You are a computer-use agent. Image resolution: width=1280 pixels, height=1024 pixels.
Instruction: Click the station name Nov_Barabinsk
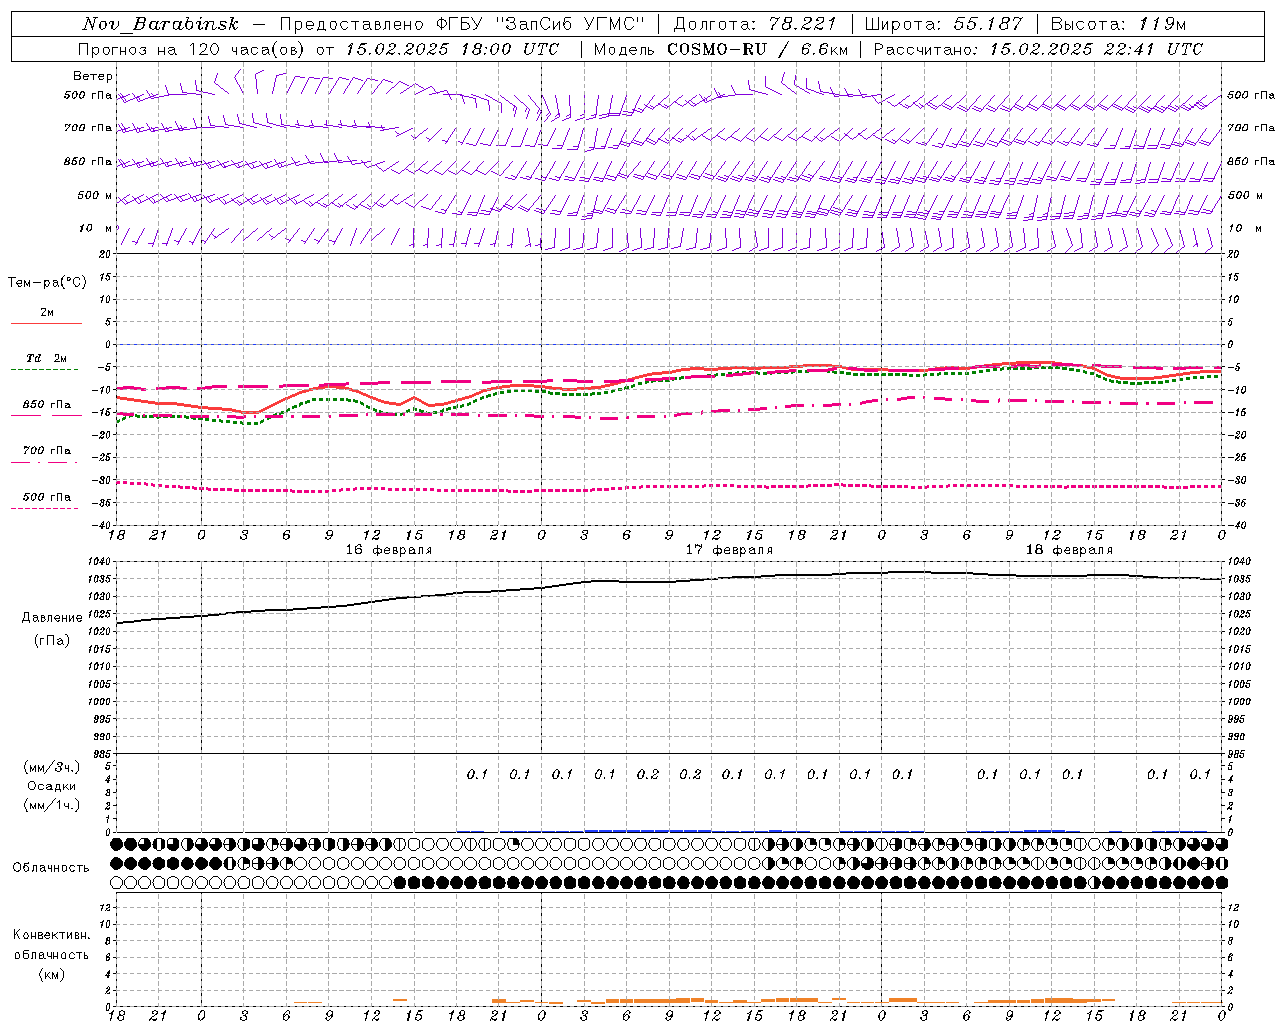tap(160, 24)
